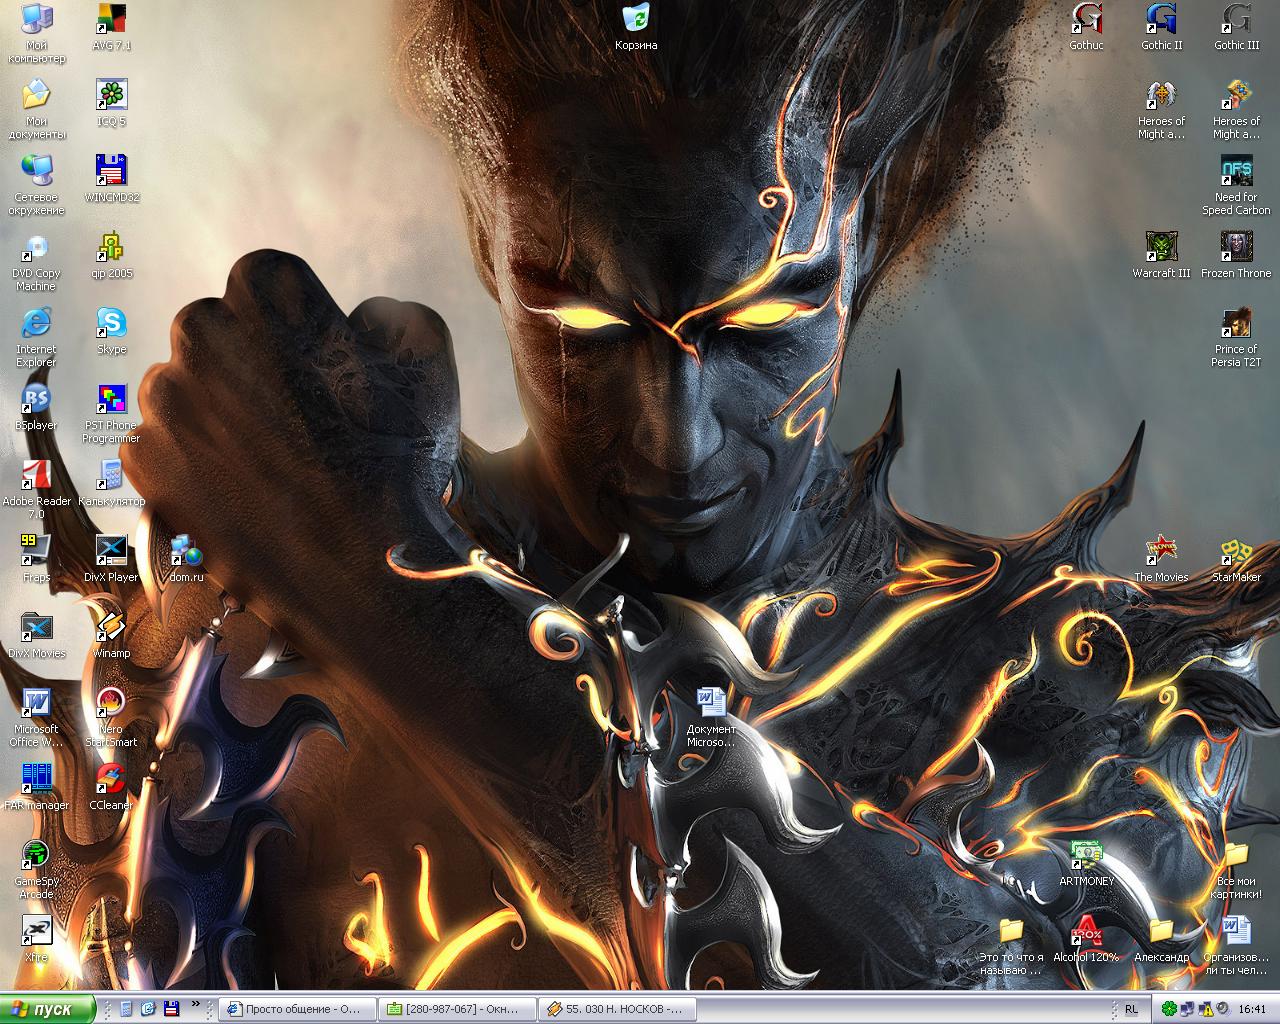The width and height of the screenshot is (1280, 1024).
Task: Open dom.ru connection icon
Action: 186,559
